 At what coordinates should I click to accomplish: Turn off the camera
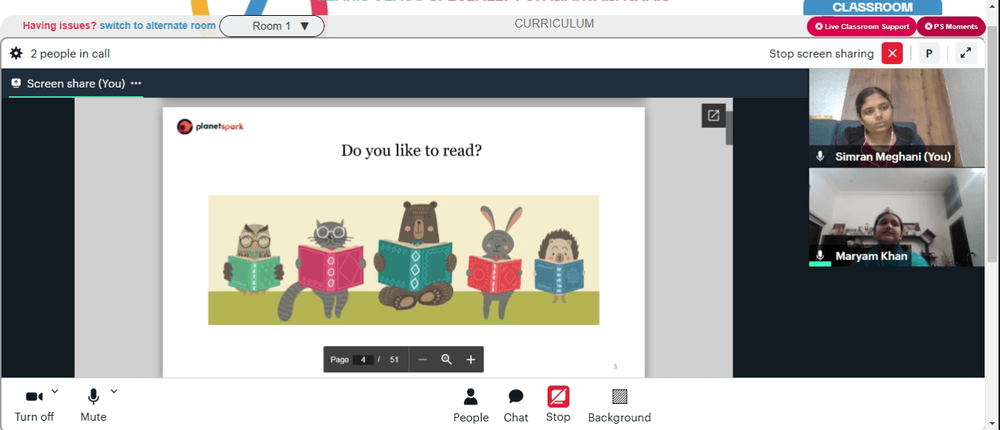coord(34,406)
